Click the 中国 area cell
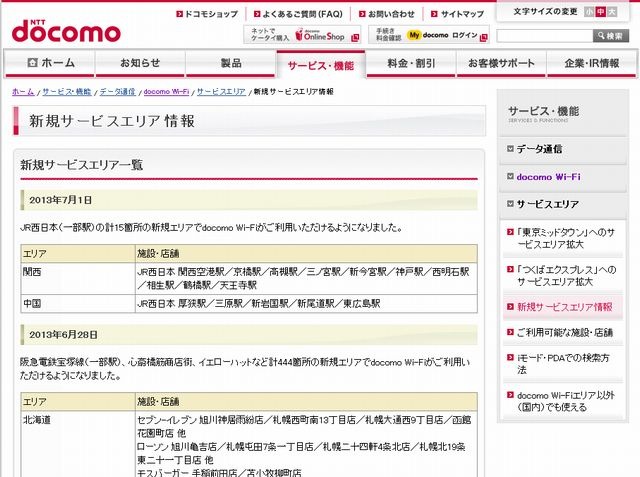 pyautogui.click(x=78, y=304)
